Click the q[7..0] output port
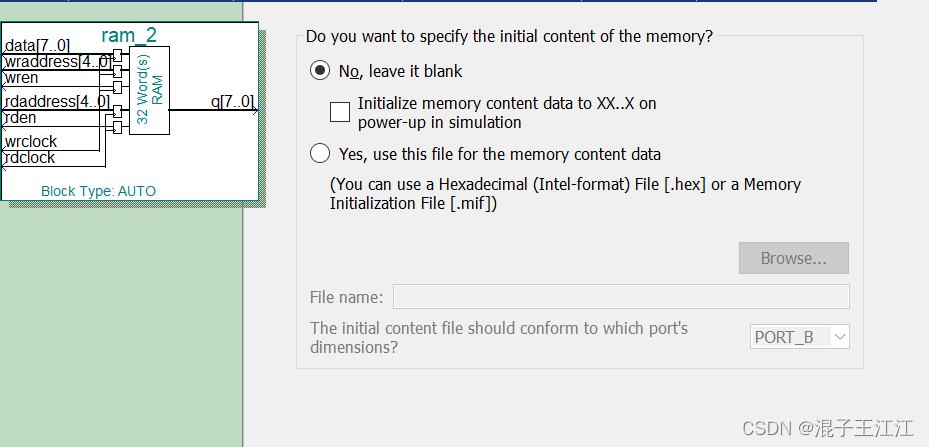 [232, 101]
